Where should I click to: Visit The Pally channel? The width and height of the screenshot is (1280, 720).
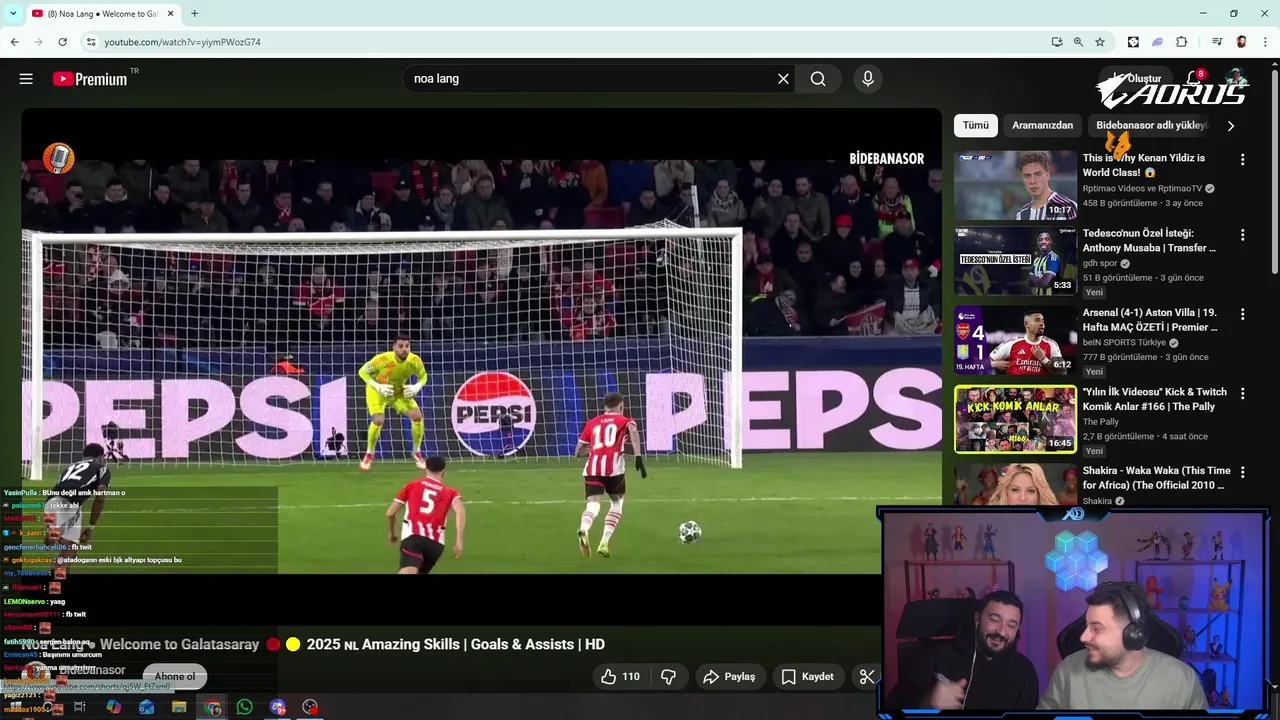1100,422
